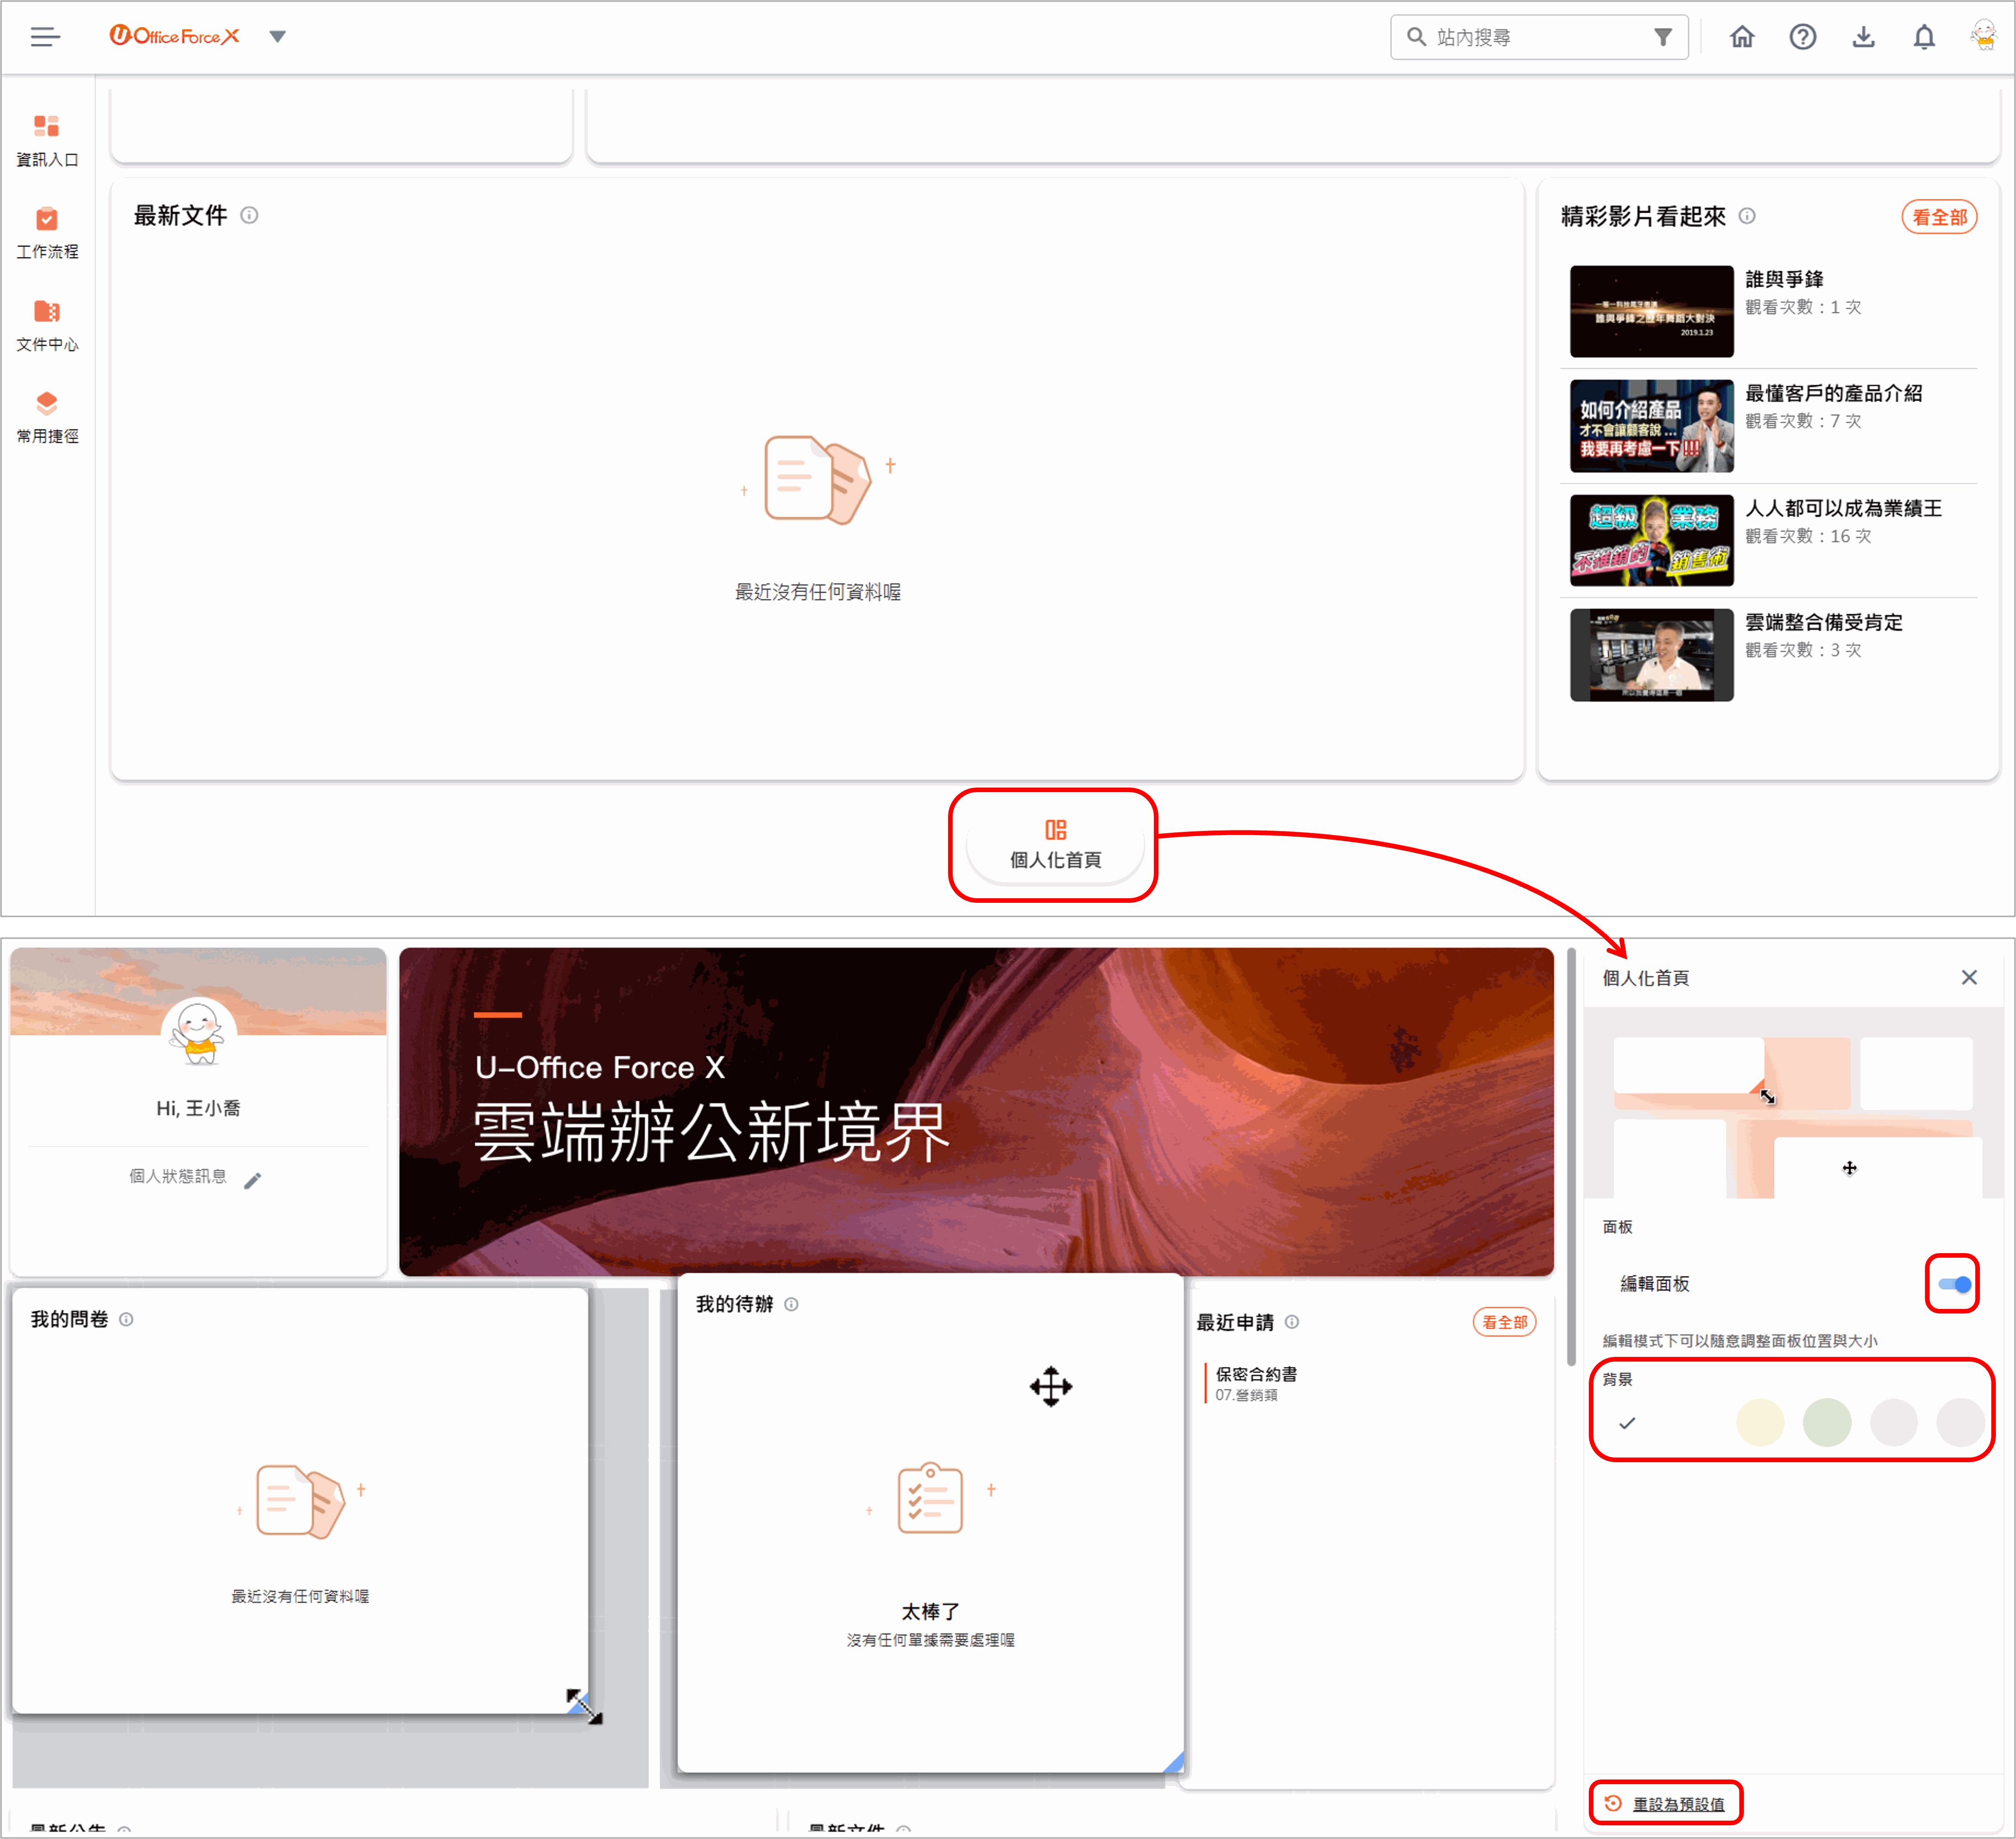Image resolution: width=2016 pixels, height=1839 pixels.
Task: Open help question mark icon
Action: coord(1802,37)
